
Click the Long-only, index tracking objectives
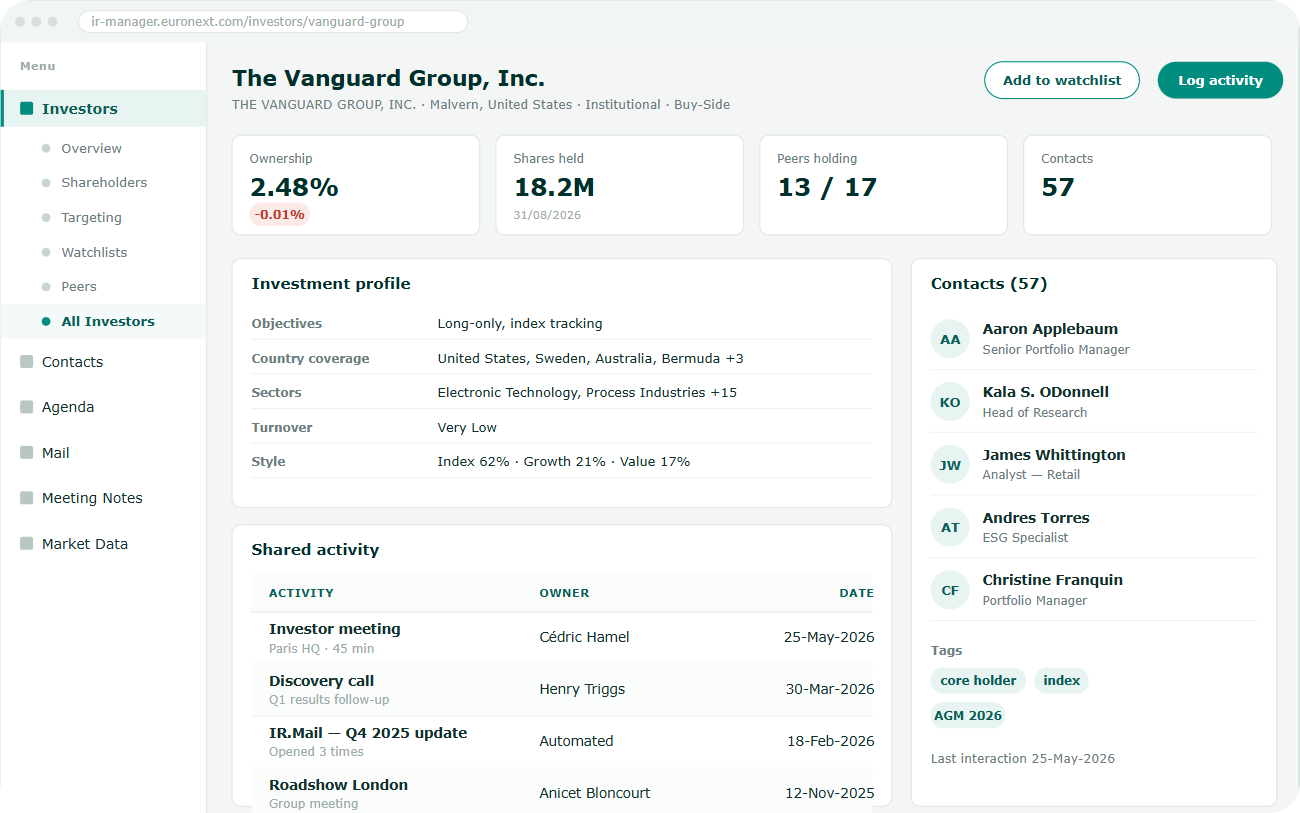click(520, 324)
